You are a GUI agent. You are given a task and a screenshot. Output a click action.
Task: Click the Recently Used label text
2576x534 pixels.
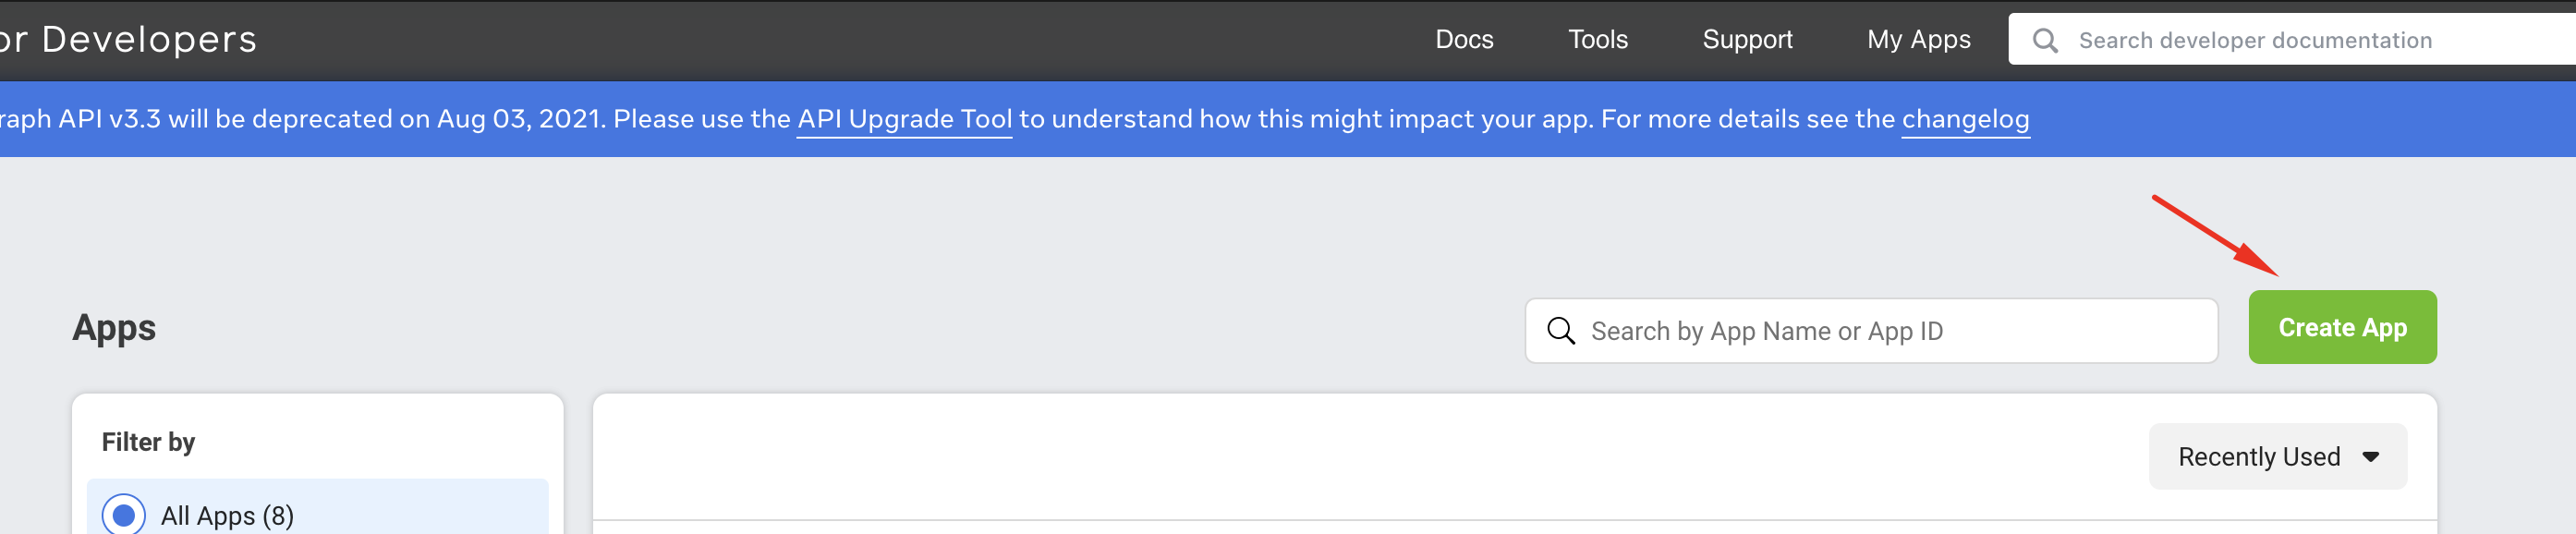click(x=2259, y=457)
